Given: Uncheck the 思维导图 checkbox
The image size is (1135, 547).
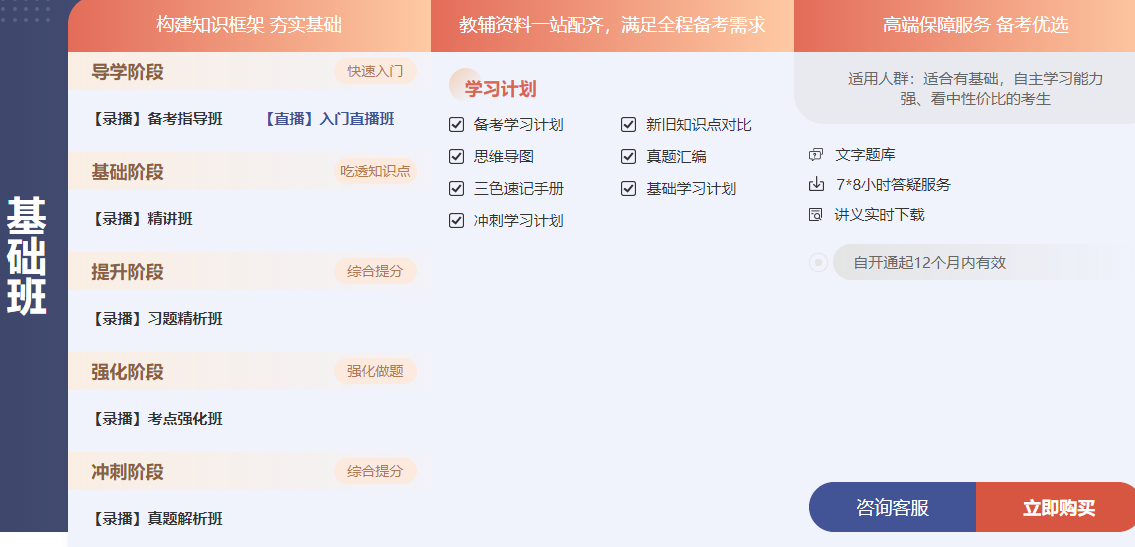Looking at the screenshot, I should 457,157.
